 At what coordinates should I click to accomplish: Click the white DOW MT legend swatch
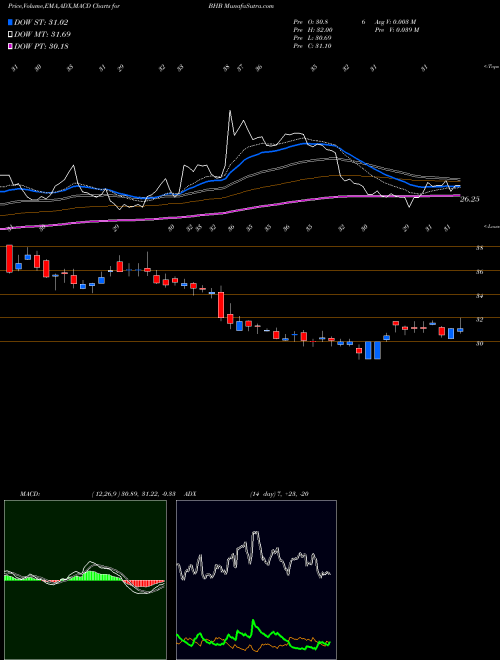point(11,35)
